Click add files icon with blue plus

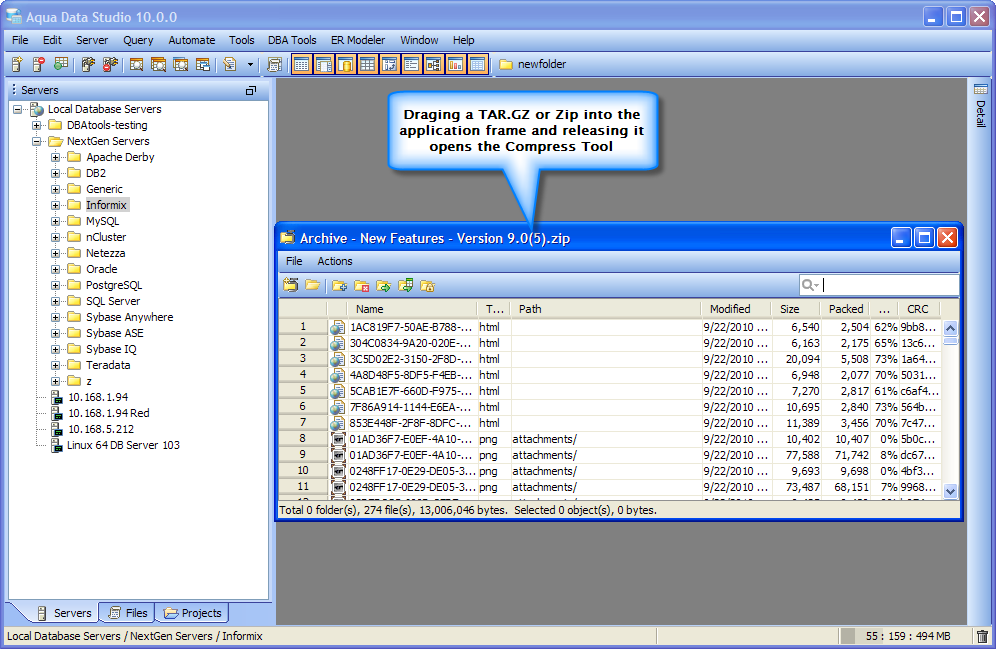click(339, 286)
